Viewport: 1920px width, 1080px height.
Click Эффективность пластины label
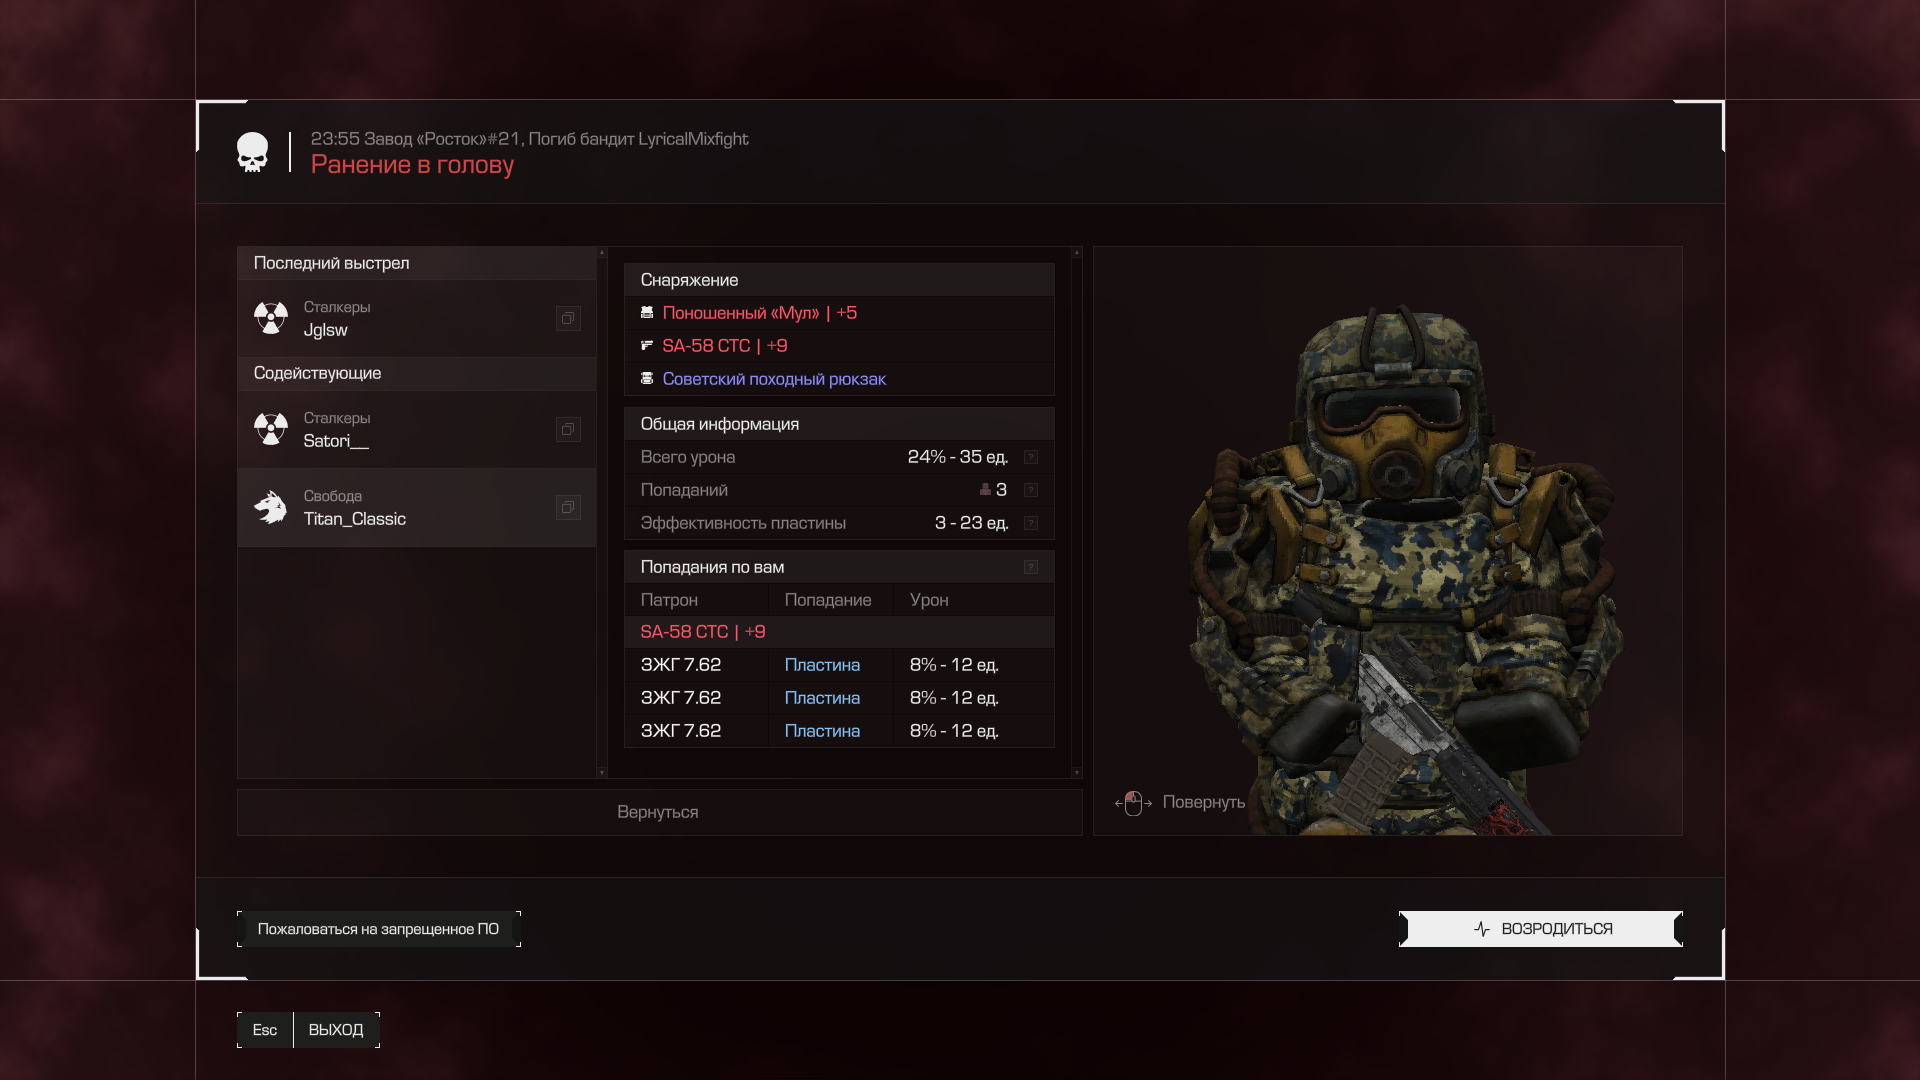(x=743, y=523)
